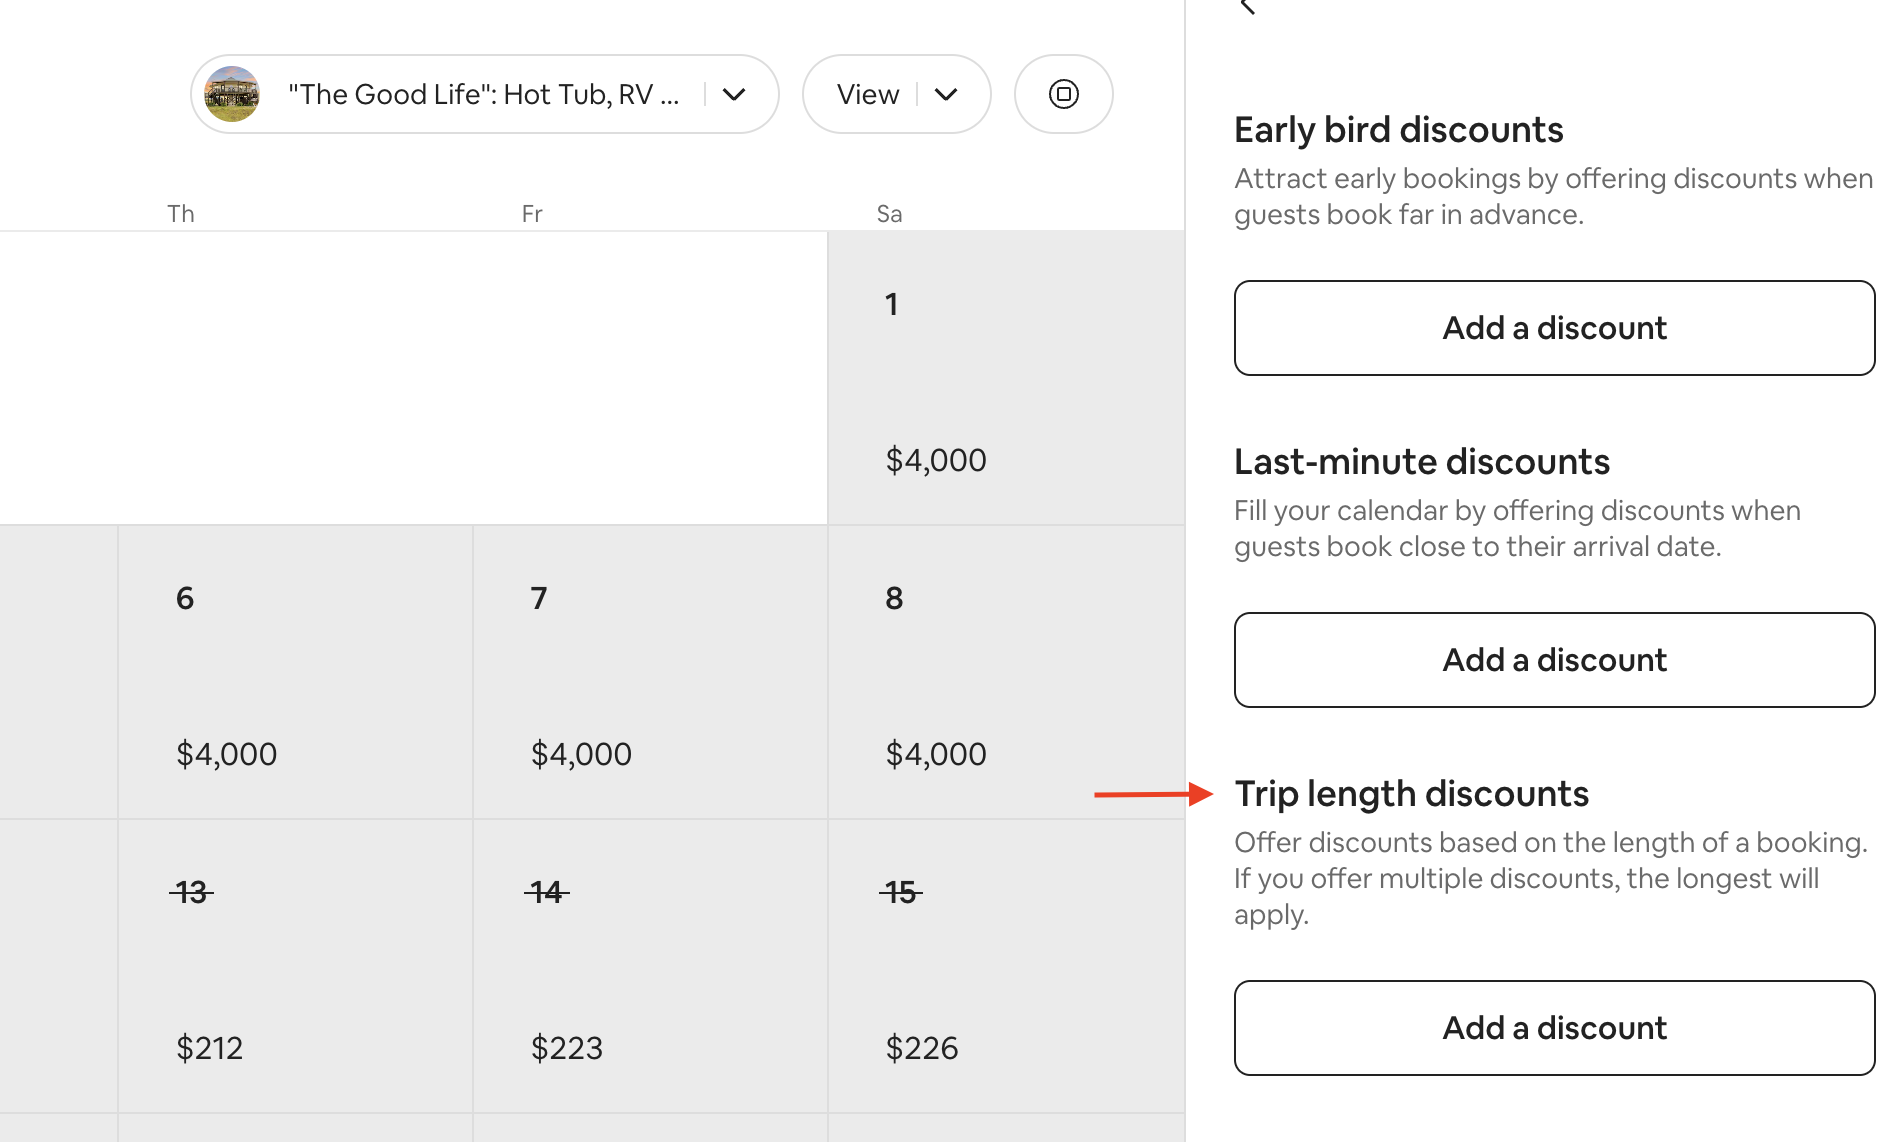Add a last-minute discount
The width and height of the screenshot is (1902, 1142).
(x=1554, y=660)
